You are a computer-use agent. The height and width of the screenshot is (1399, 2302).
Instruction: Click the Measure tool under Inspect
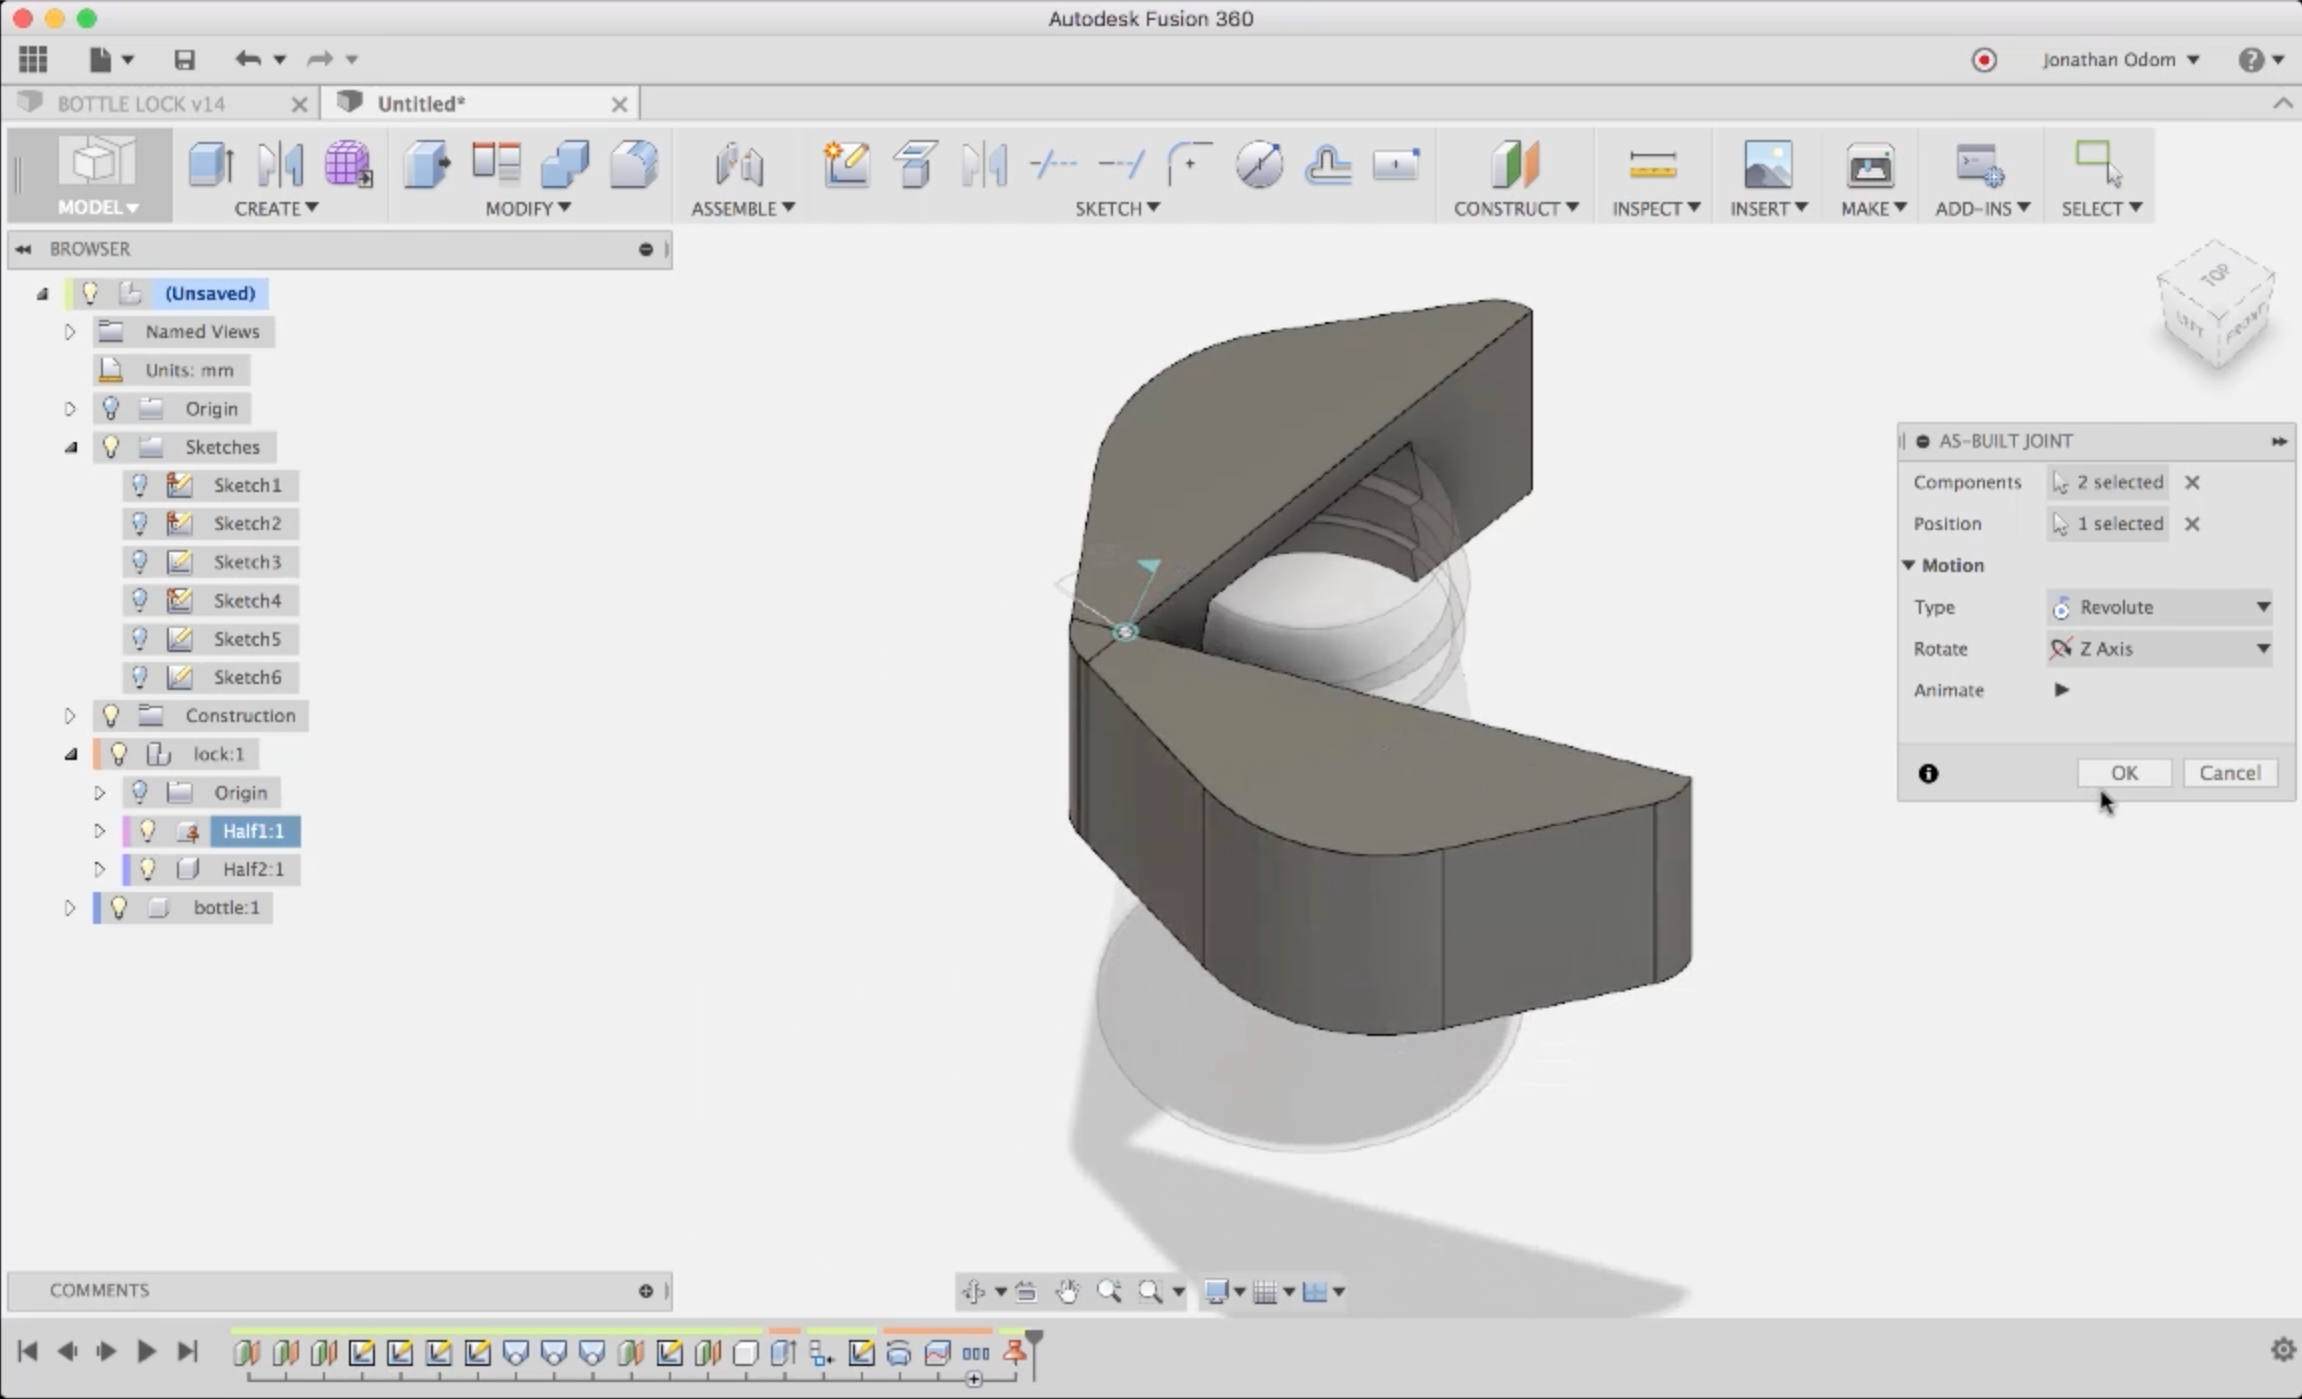[1651, 165]
